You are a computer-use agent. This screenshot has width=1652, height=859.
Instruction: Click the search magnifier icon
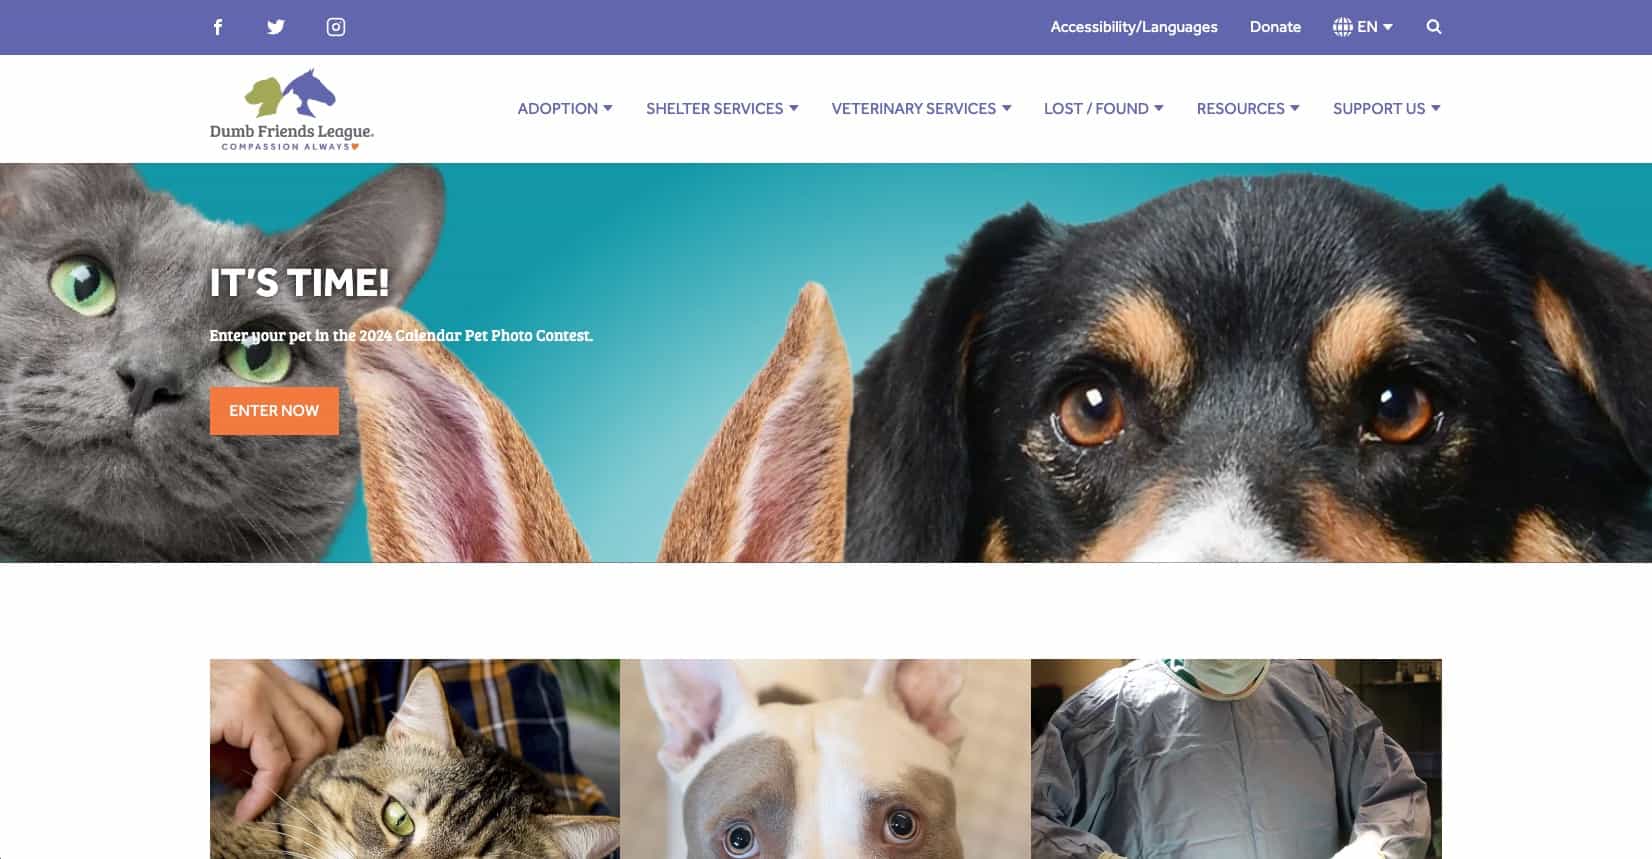tap(1434, 27)
